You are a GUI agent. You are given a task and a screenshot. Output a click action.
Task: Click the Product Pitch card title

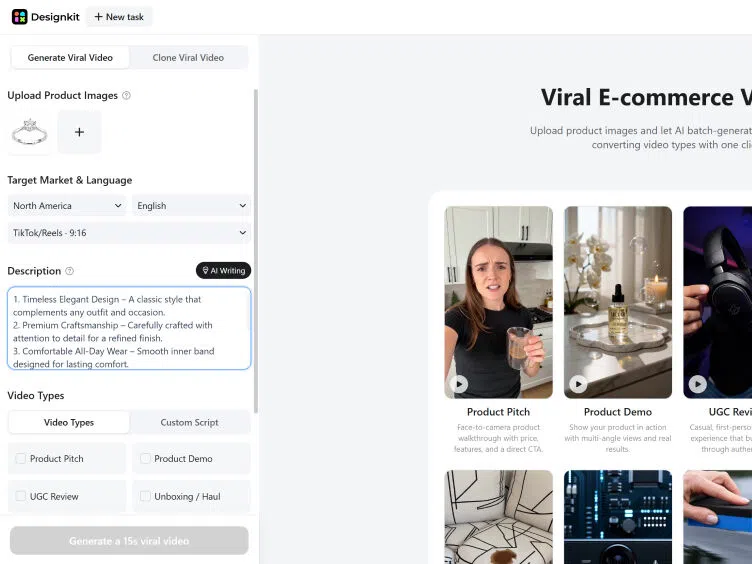coord(498,412)
